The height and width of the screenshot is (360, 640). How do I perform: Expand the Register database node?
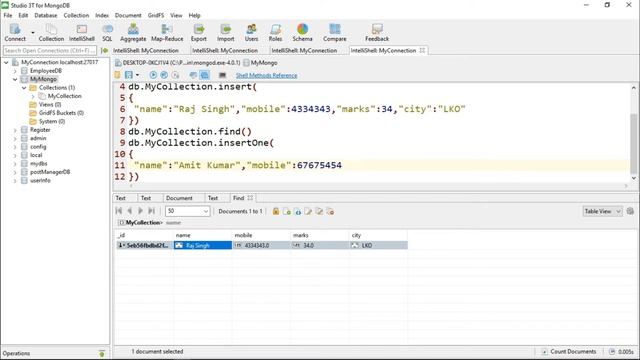[15, 130]
